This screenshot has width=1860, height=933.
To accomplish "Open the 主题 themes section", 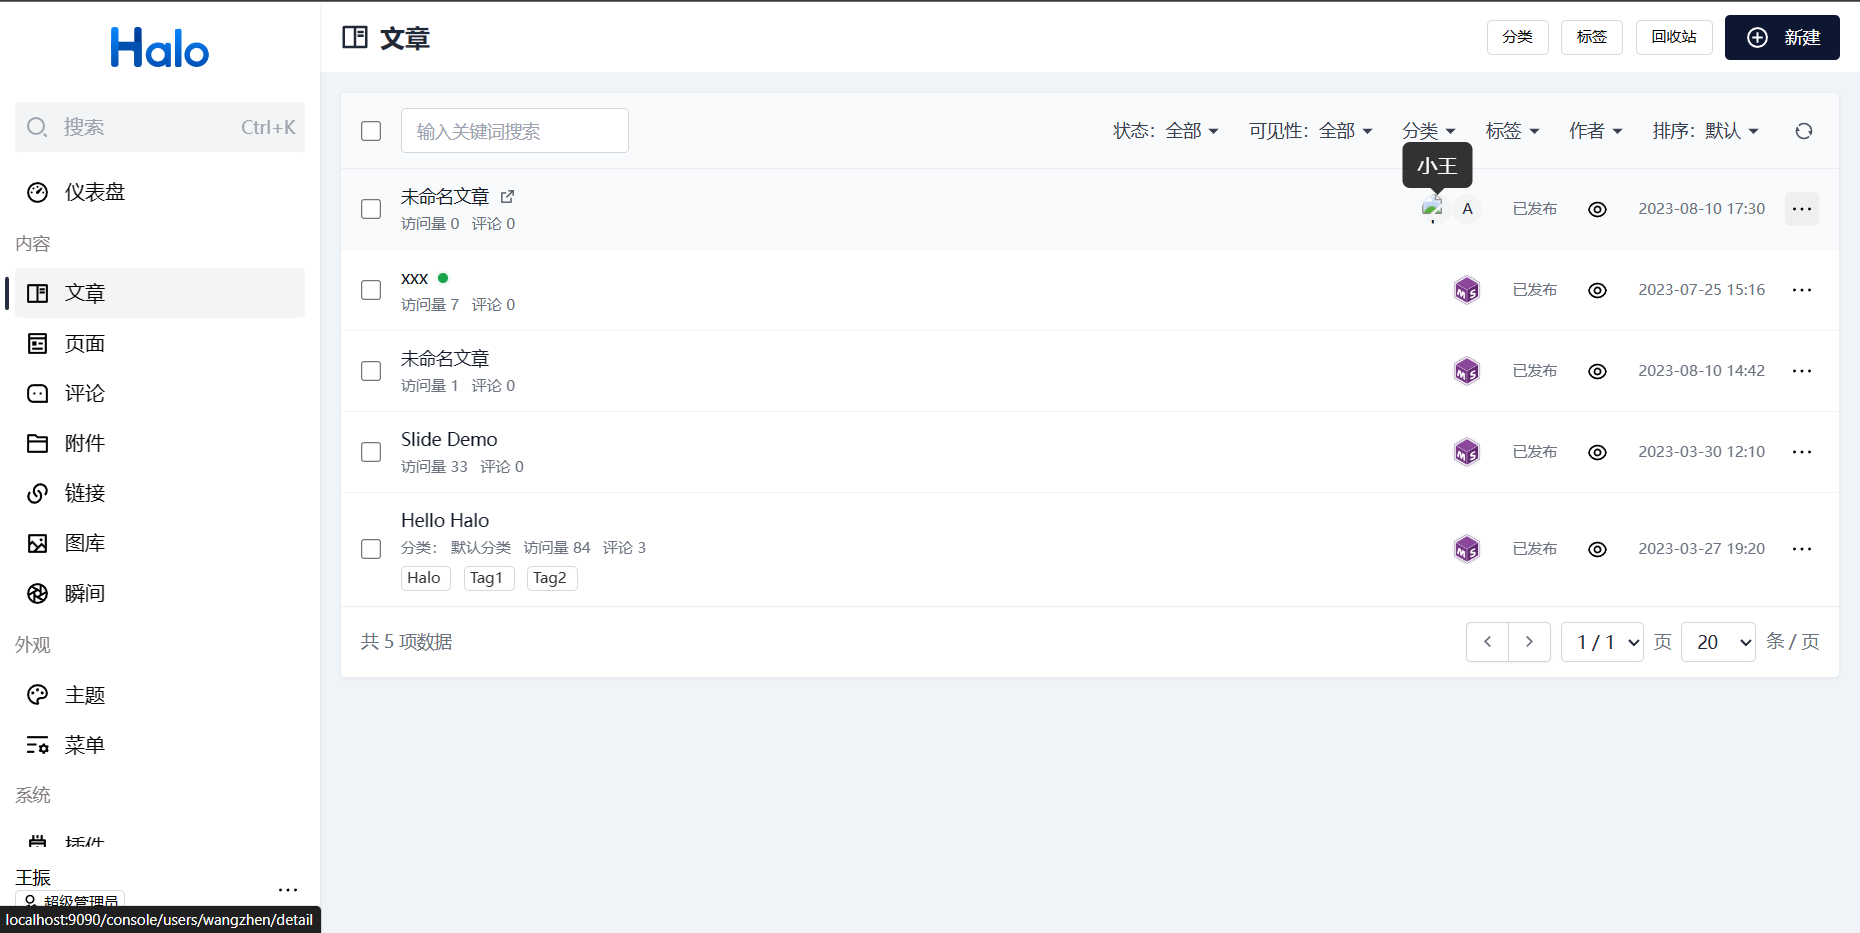I will click(x=85, y=694).
